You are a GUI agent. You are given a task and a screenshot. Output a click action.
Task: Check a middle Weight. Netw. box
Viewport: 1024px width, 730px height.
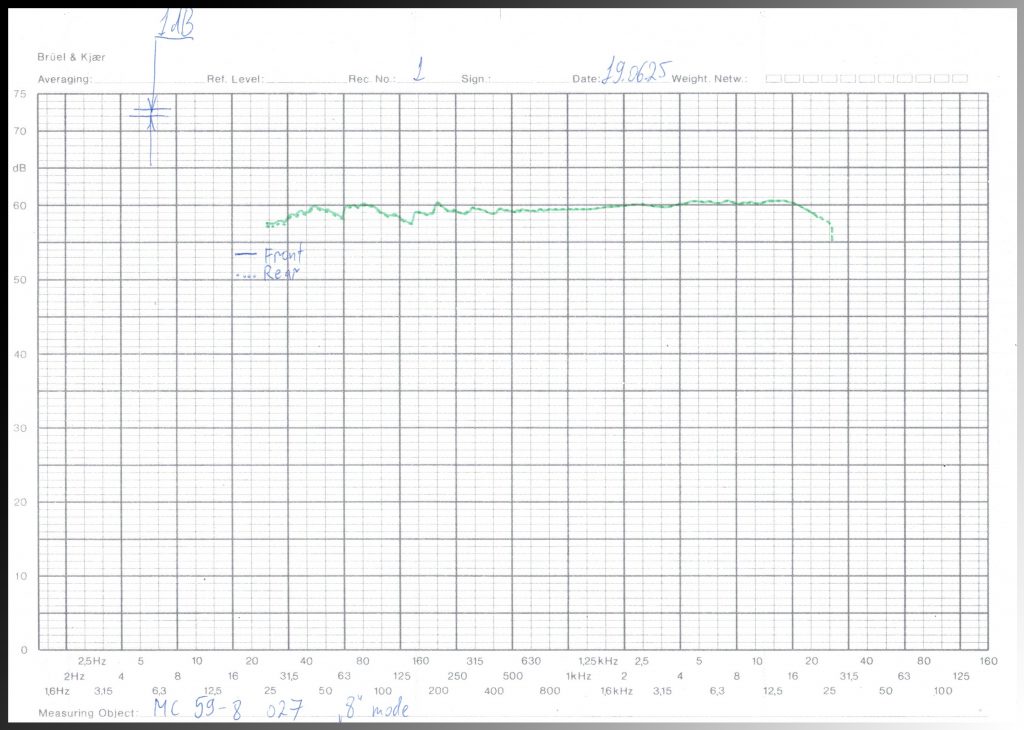pos(867,78)
